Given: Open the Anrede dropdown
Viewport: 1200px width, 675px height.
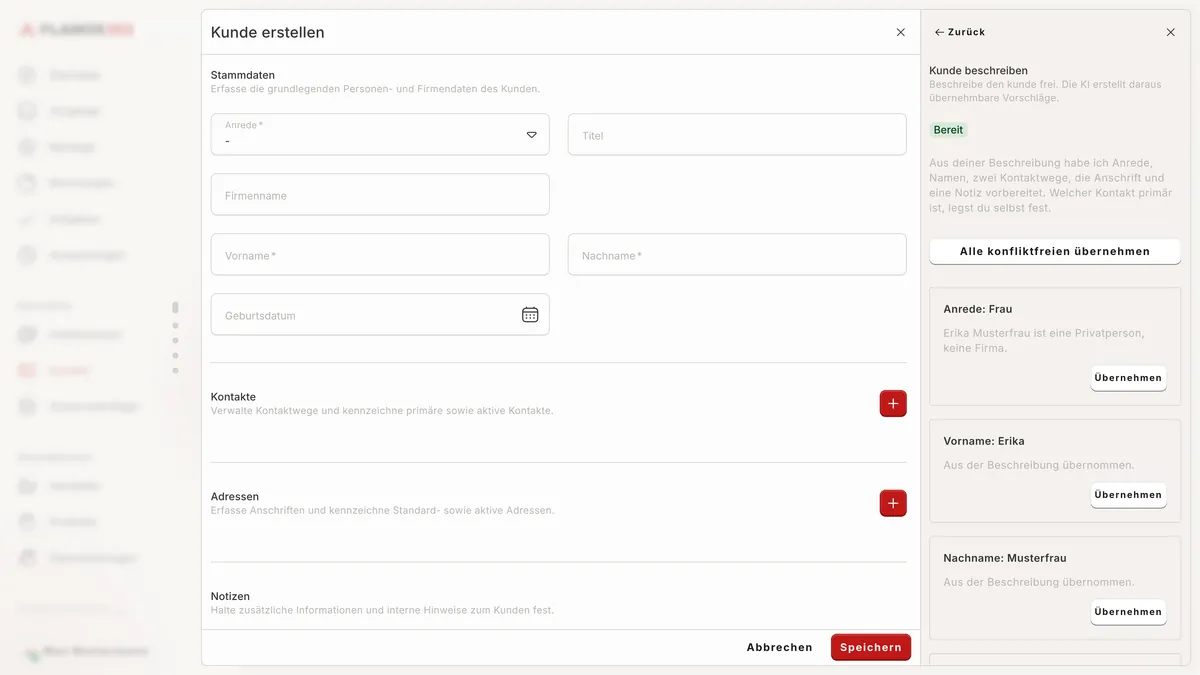Looking at the screenshot, I should 380,134.
